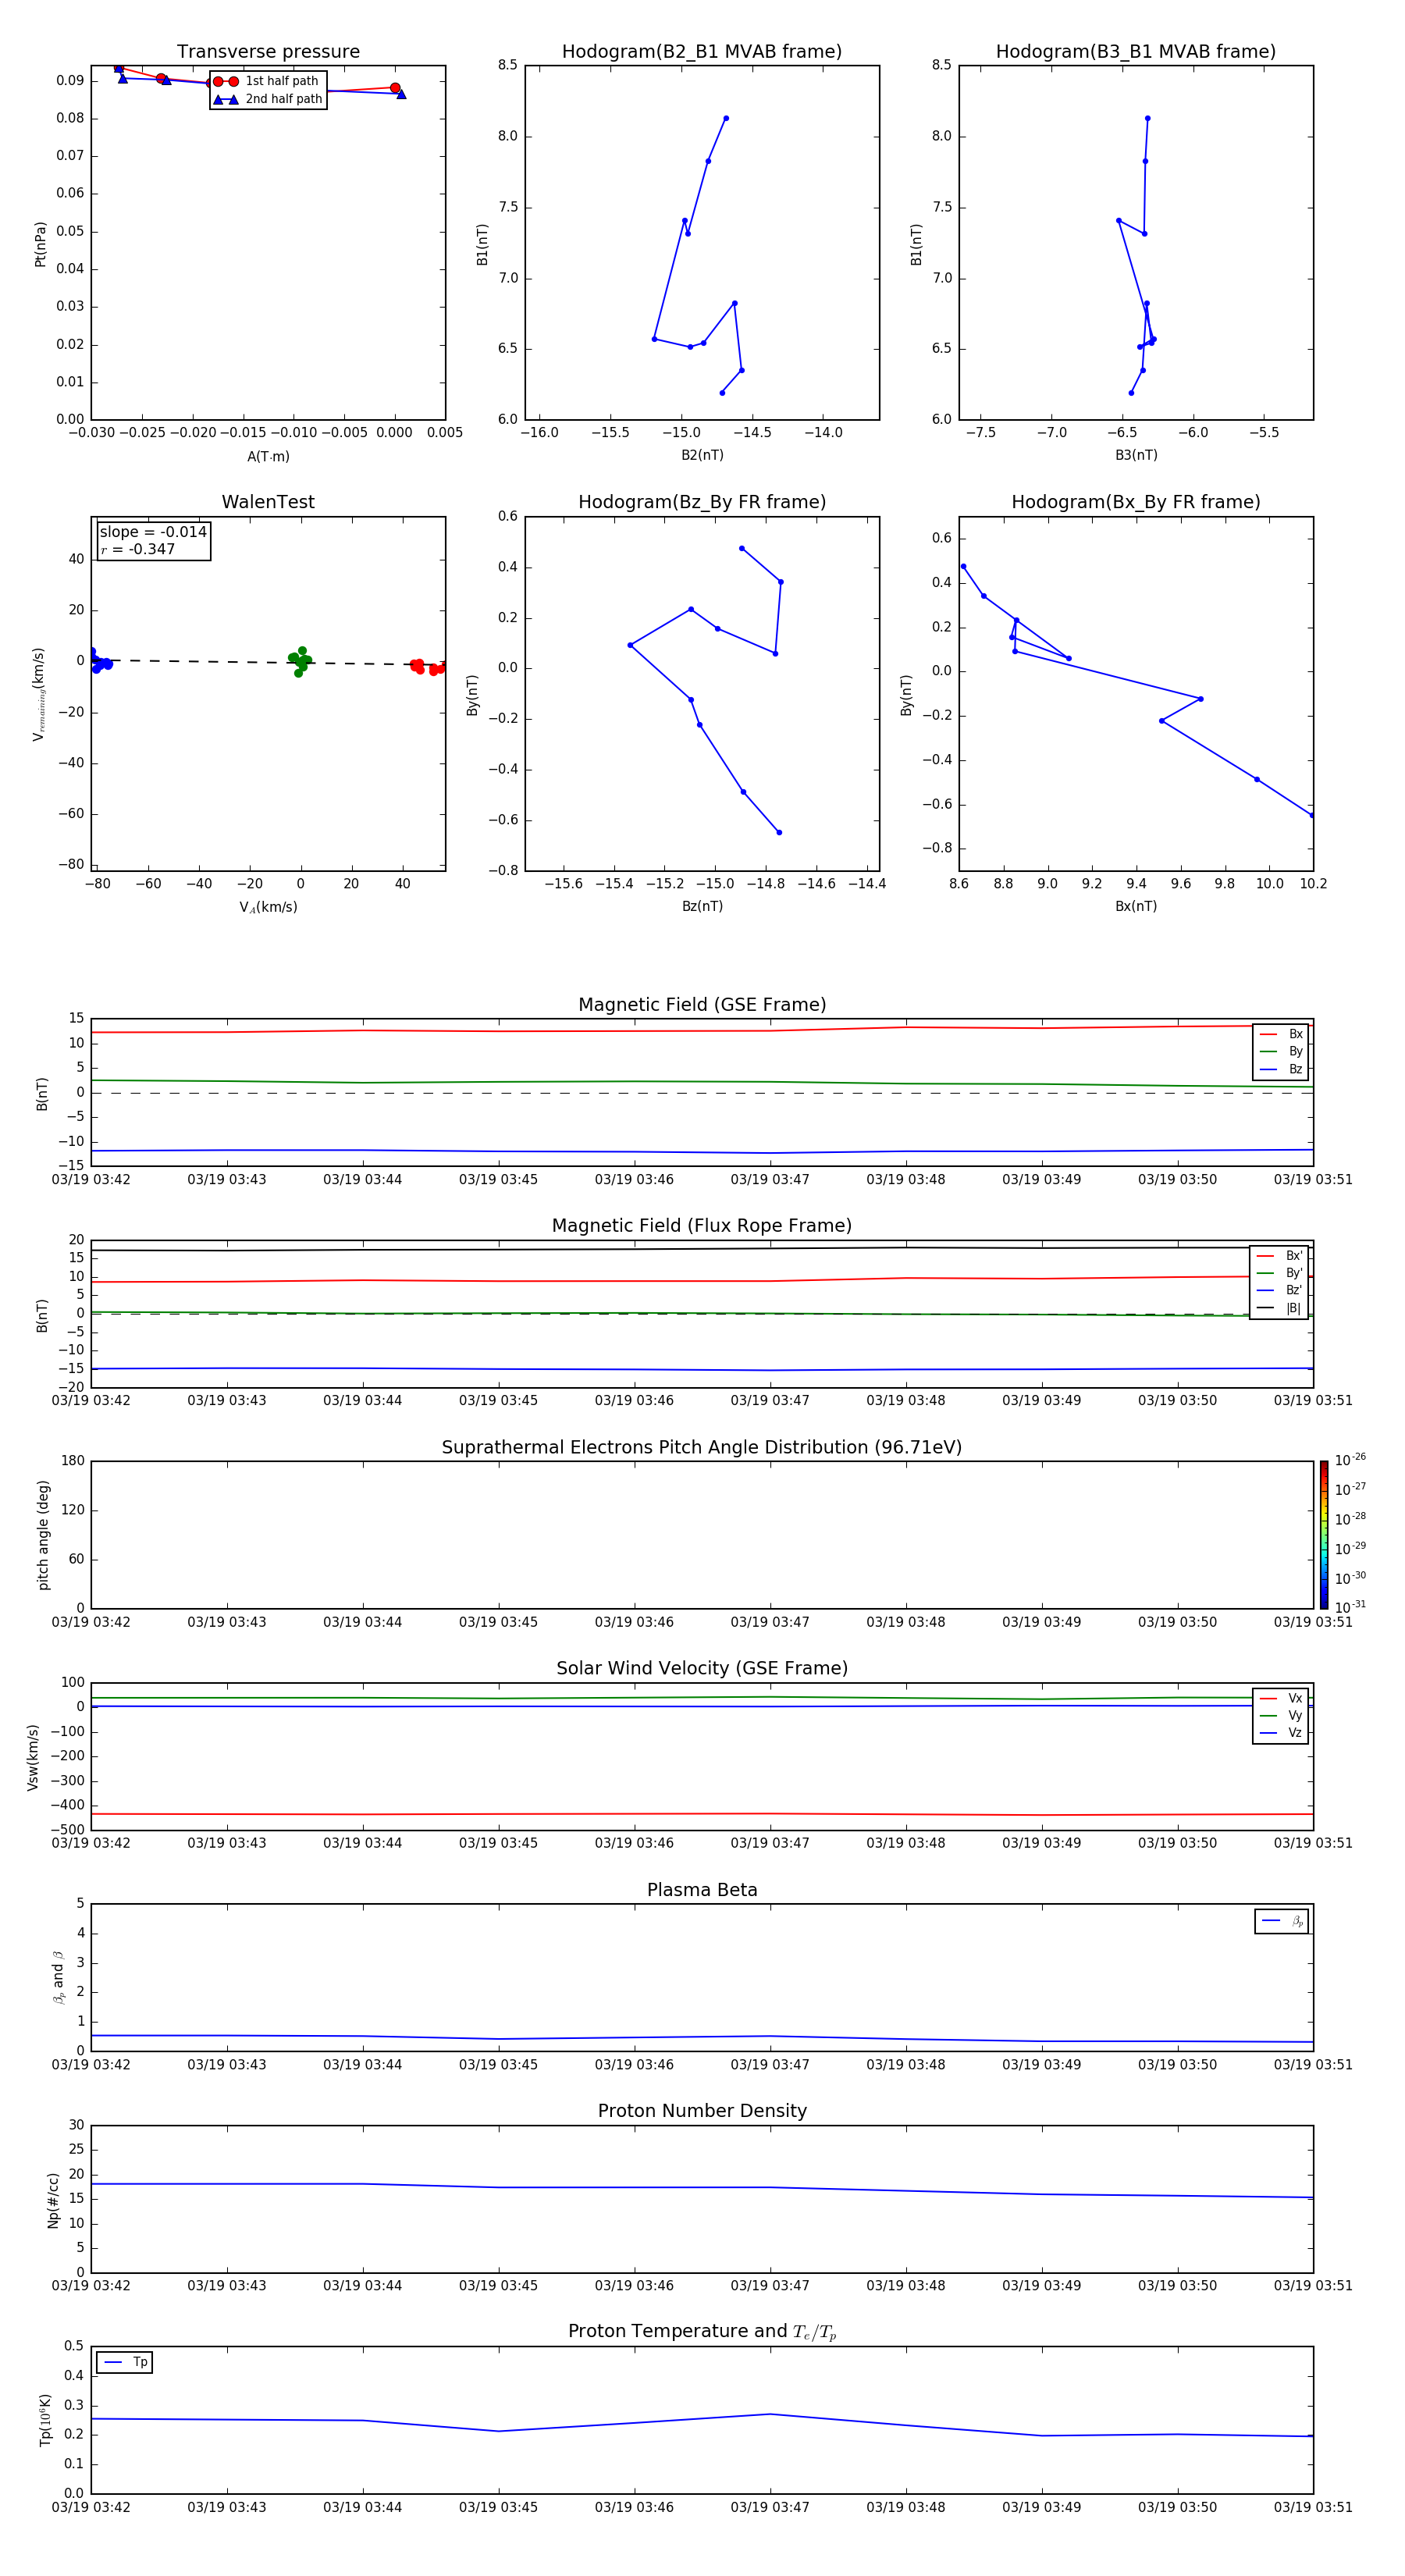This screenshot has width=1405, height=2576.
Task: Click the βp legend in Plasma Beta
Action: click(x=1282, y=1921)
